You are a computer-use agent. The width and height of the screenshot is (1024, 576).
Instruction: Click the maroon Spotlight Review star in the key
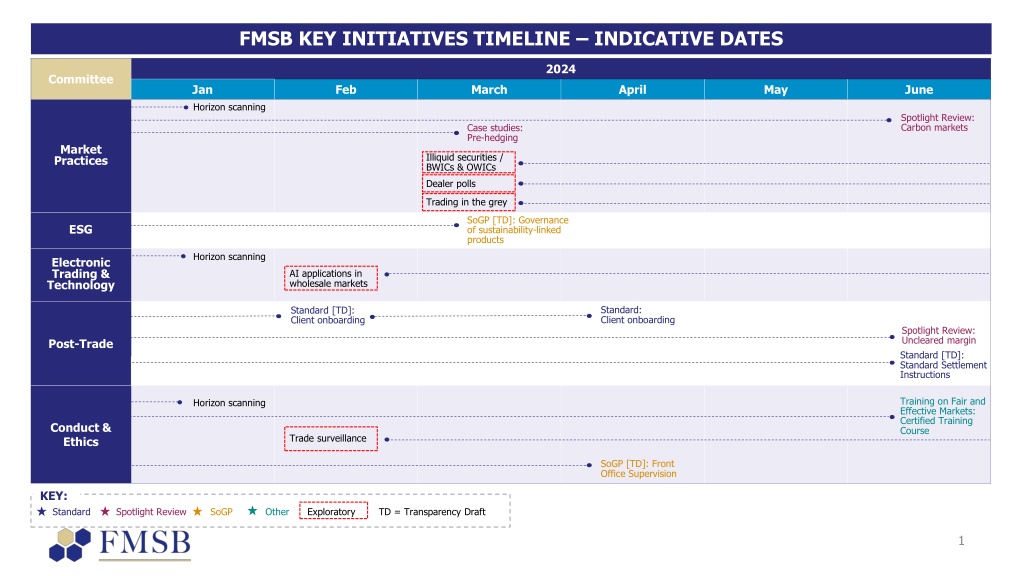(x=105, y=511)
